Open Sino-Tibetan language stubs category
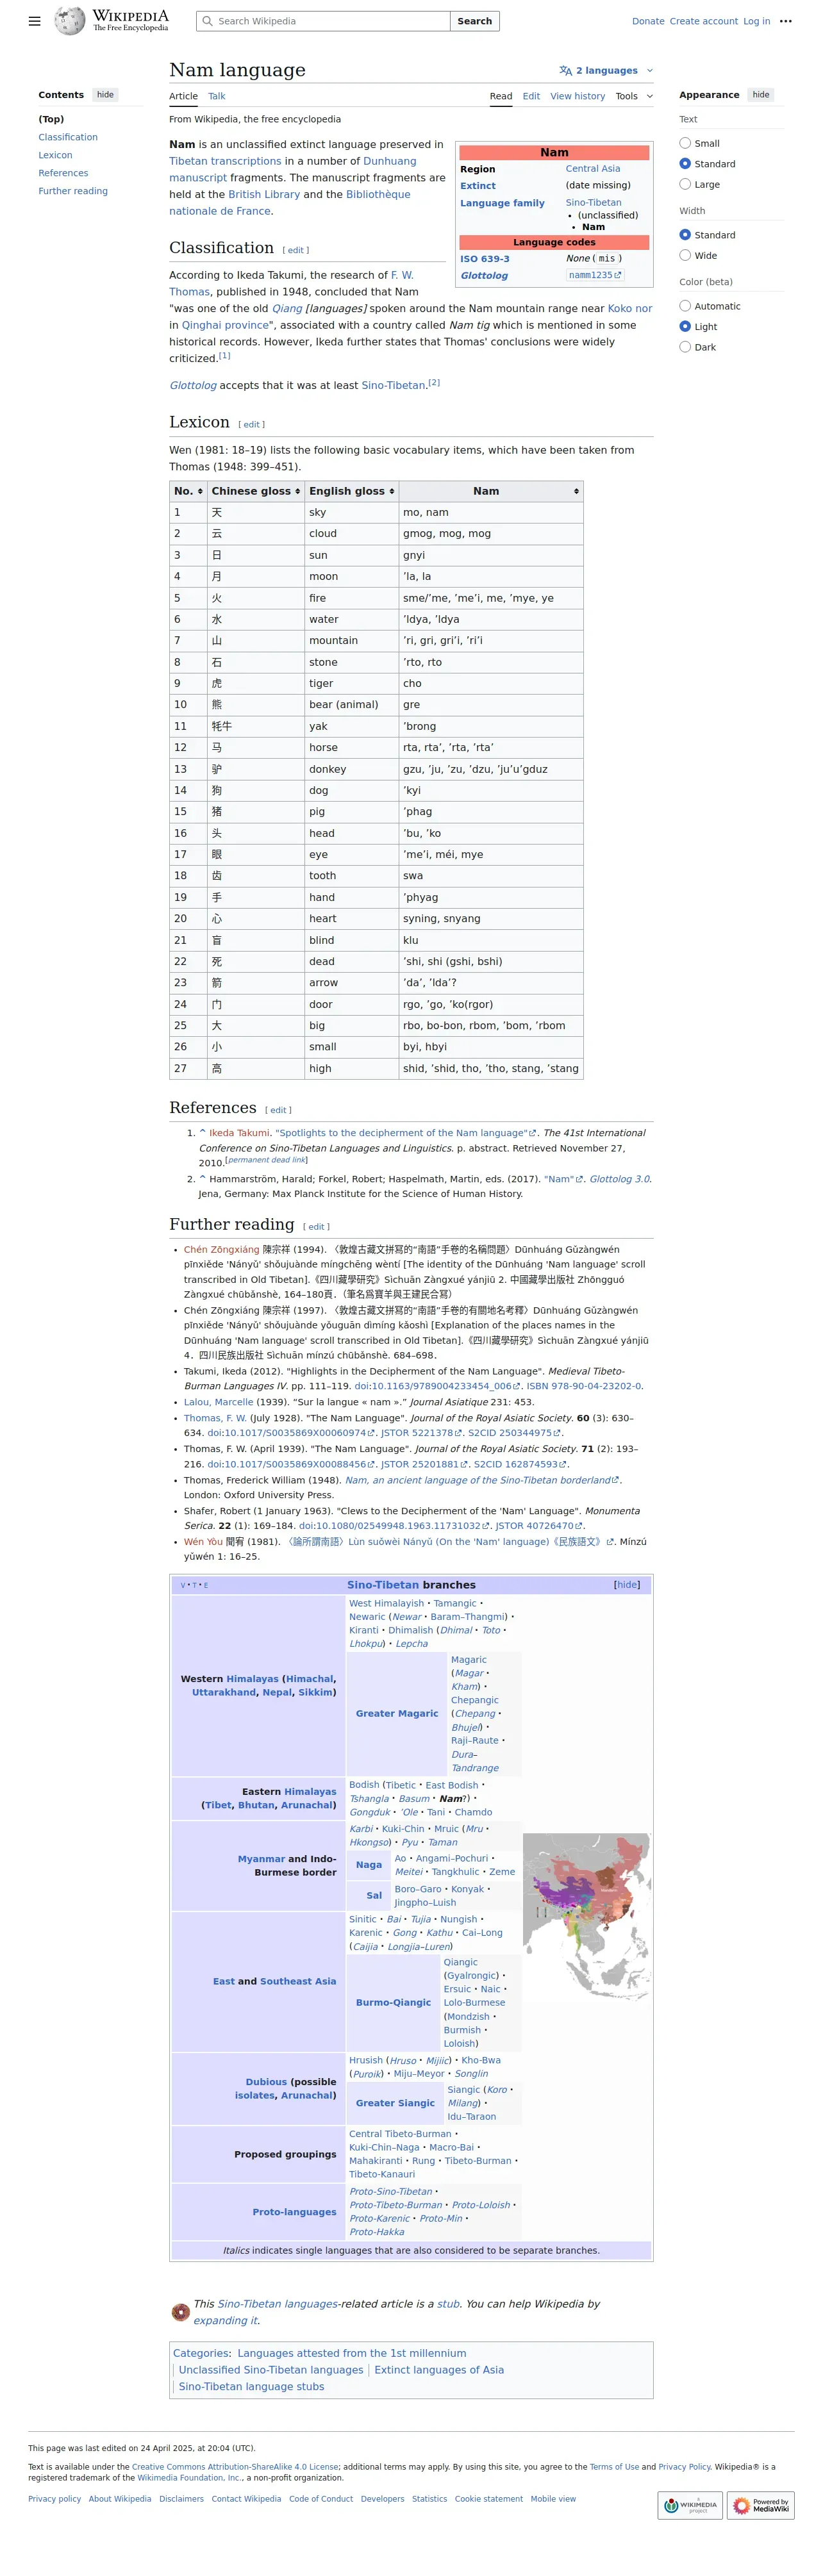Screen dimensions: 823x2576 pos(251,2386)
